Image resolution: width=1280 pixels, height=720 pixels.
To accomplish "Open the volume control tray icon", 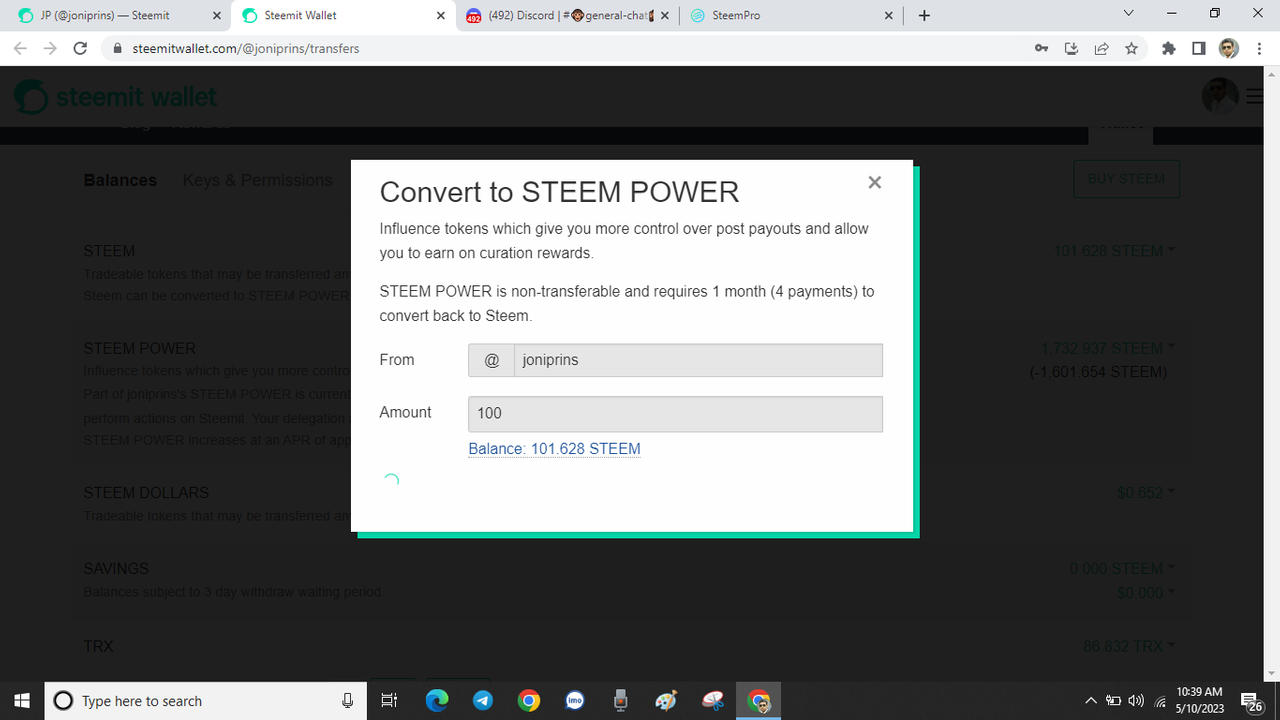I will [x=1136, y=701].
